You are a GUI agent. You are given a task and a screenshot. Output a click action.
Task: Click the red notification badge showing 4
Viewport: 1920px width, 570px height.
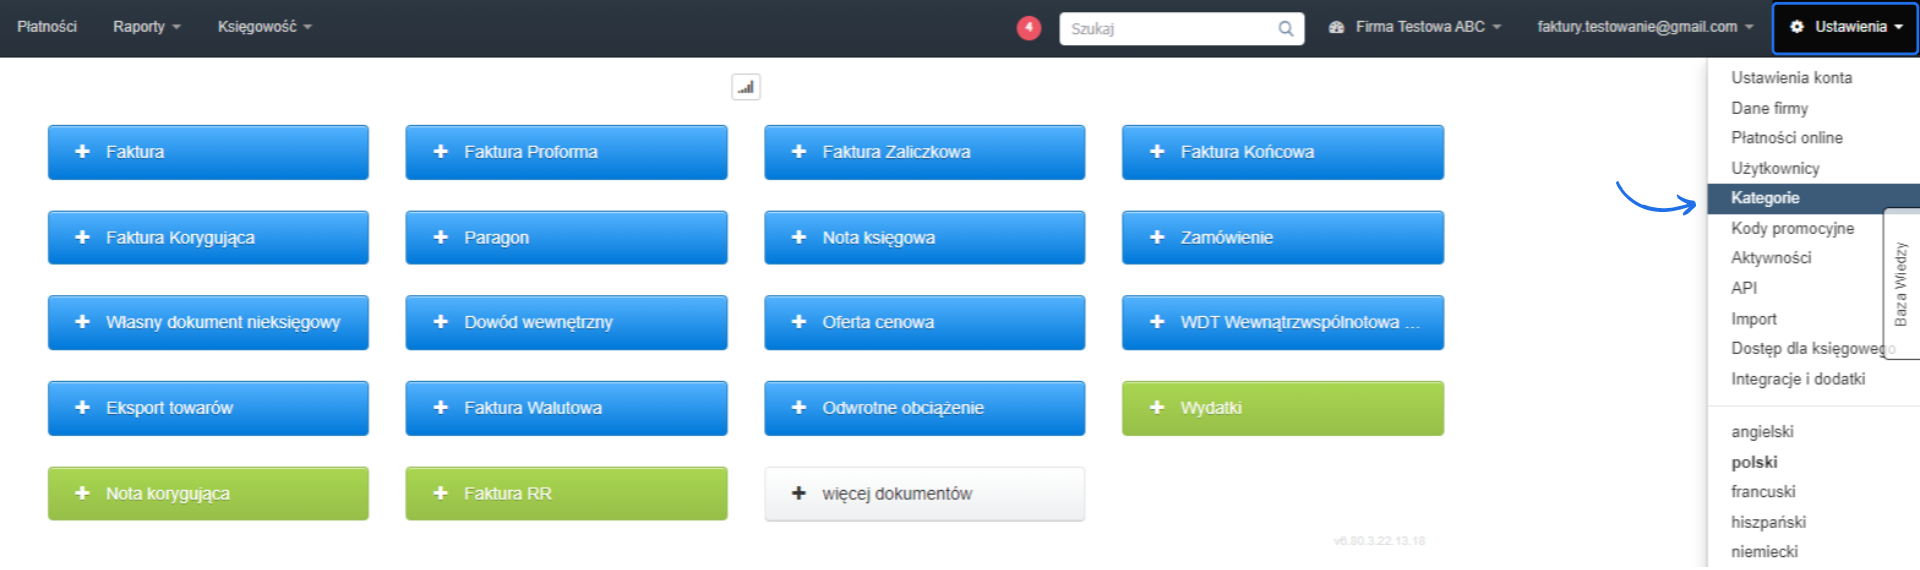(1028, 28)
